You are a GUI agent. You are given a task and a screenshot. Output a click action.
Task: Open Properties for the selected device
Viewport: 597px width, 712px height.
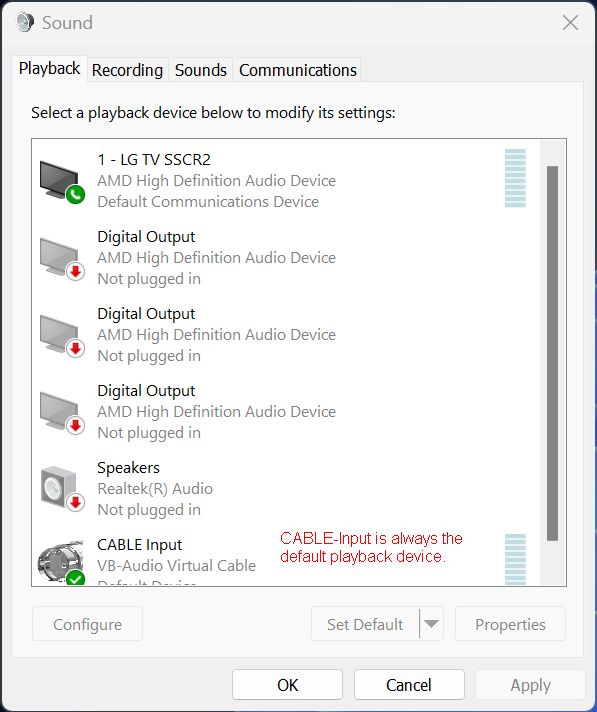510,624
